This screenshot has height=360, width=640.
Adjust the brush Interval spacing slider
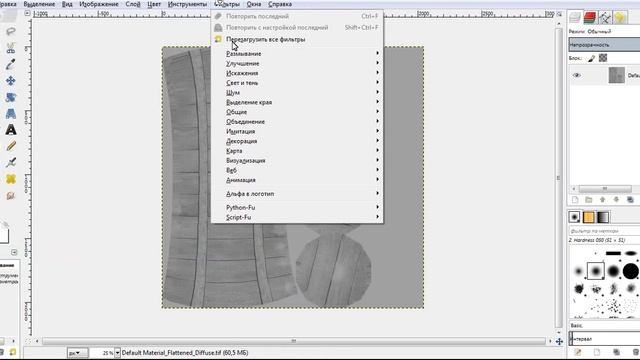604,338
